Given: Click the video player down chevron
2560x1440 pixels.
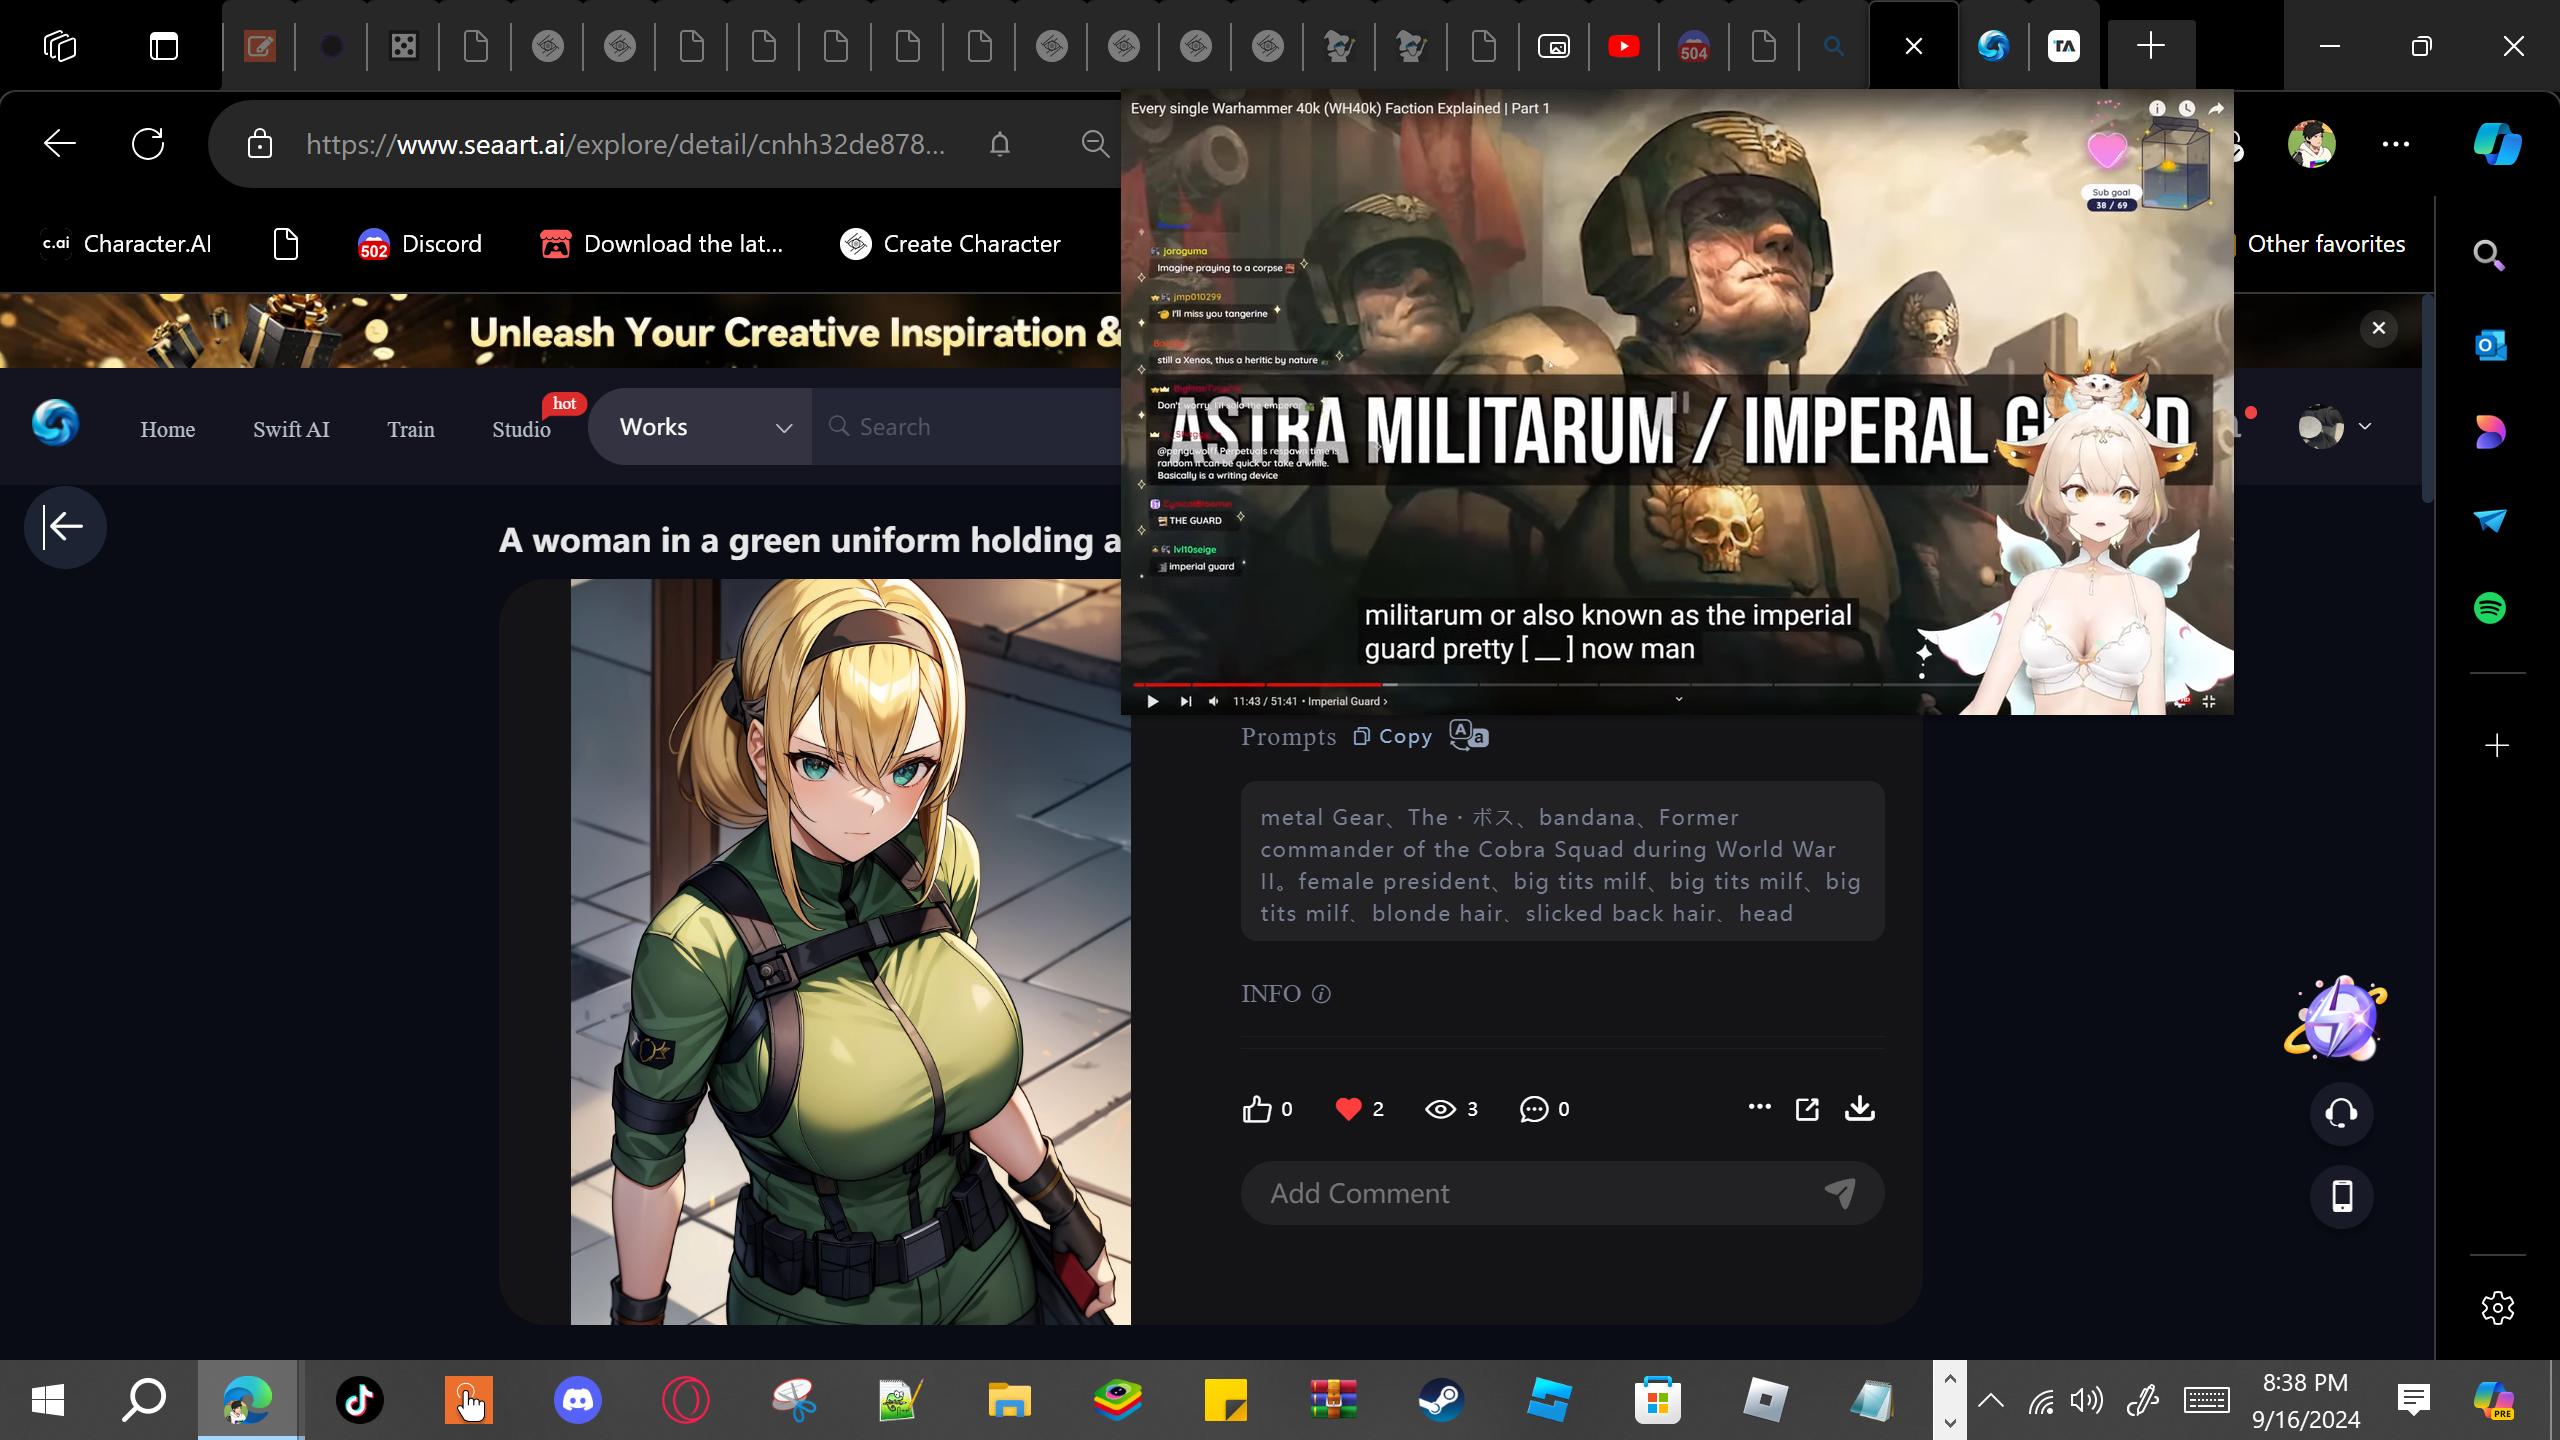Looking at the screenshot, I should (1679, 699).
